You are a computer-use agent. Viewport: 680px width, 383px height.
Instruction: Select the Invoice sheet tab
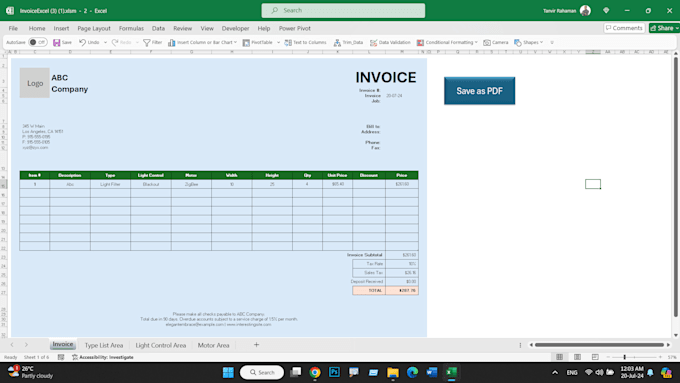tap(63, 344)
